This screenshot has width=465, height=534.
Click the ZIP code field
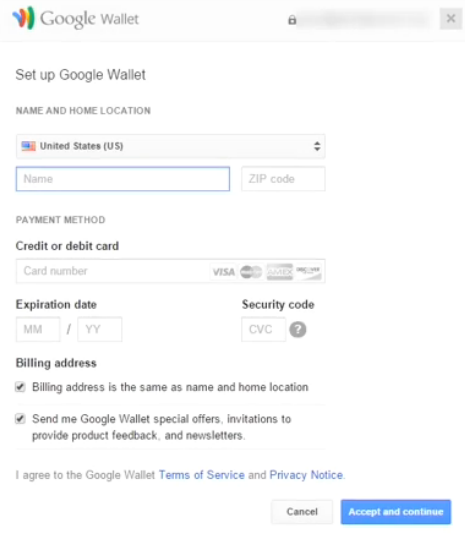click(x=283, y=179)
